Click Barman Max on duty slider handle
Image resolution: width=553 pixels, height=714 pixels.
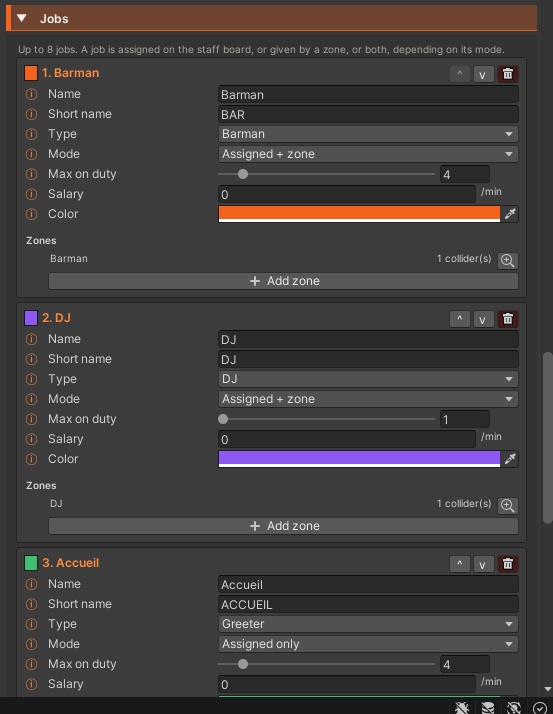tap(243, 174)
